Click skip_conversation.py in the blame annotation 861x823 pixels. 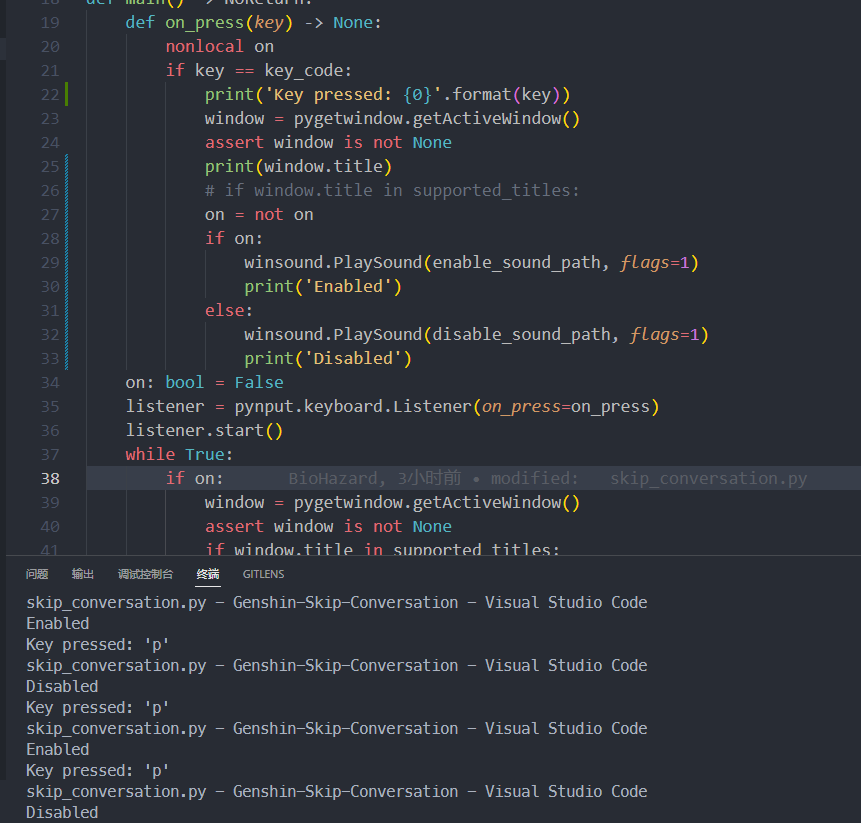[x=709, y=478]
